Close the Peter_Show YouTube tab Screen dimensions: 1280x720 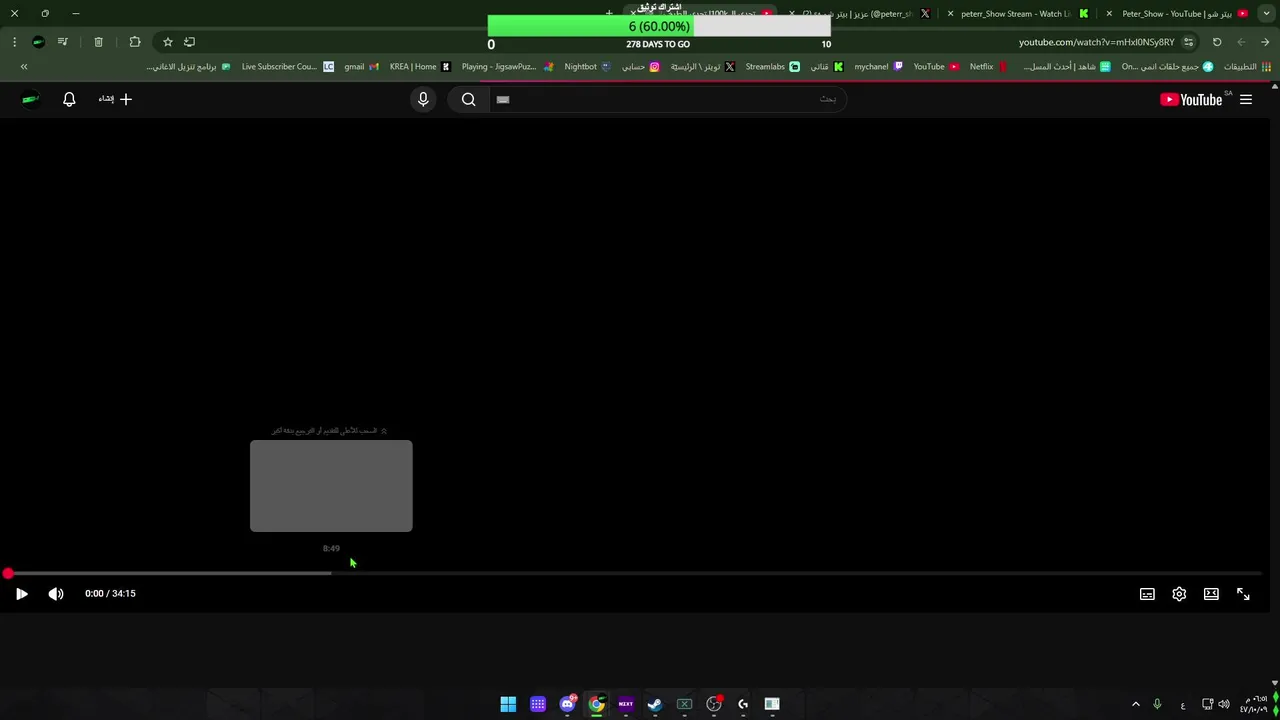tap(1109, 14)
